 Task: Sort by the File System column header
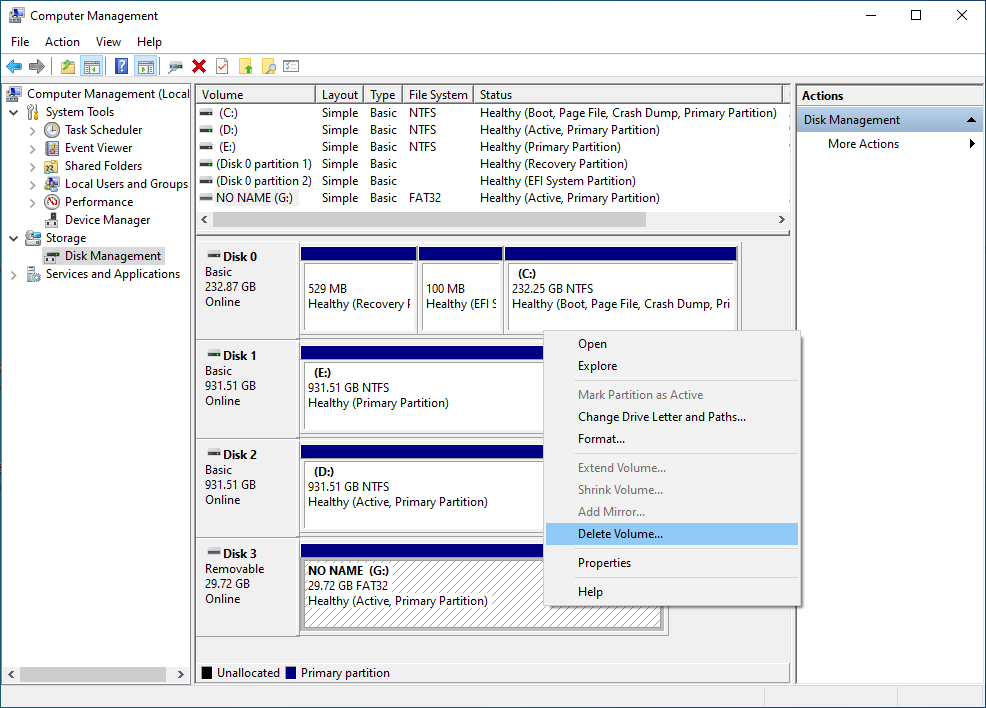[438, 94]
